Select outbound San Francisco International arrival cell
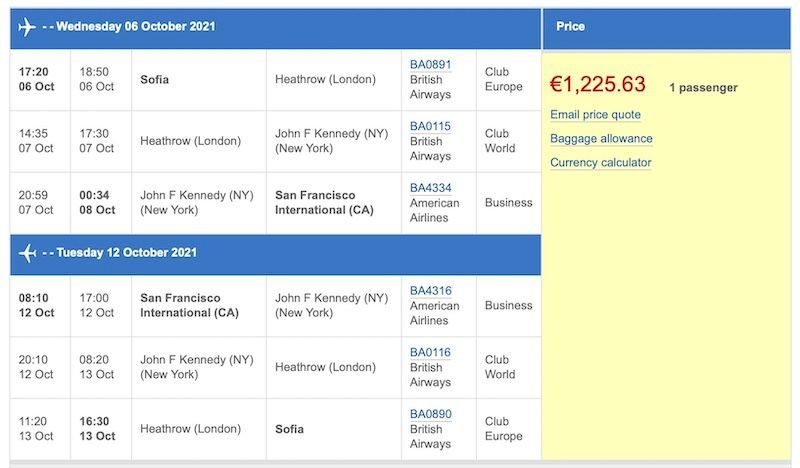Viewport: 800px width, 468px height. point(324,203)
